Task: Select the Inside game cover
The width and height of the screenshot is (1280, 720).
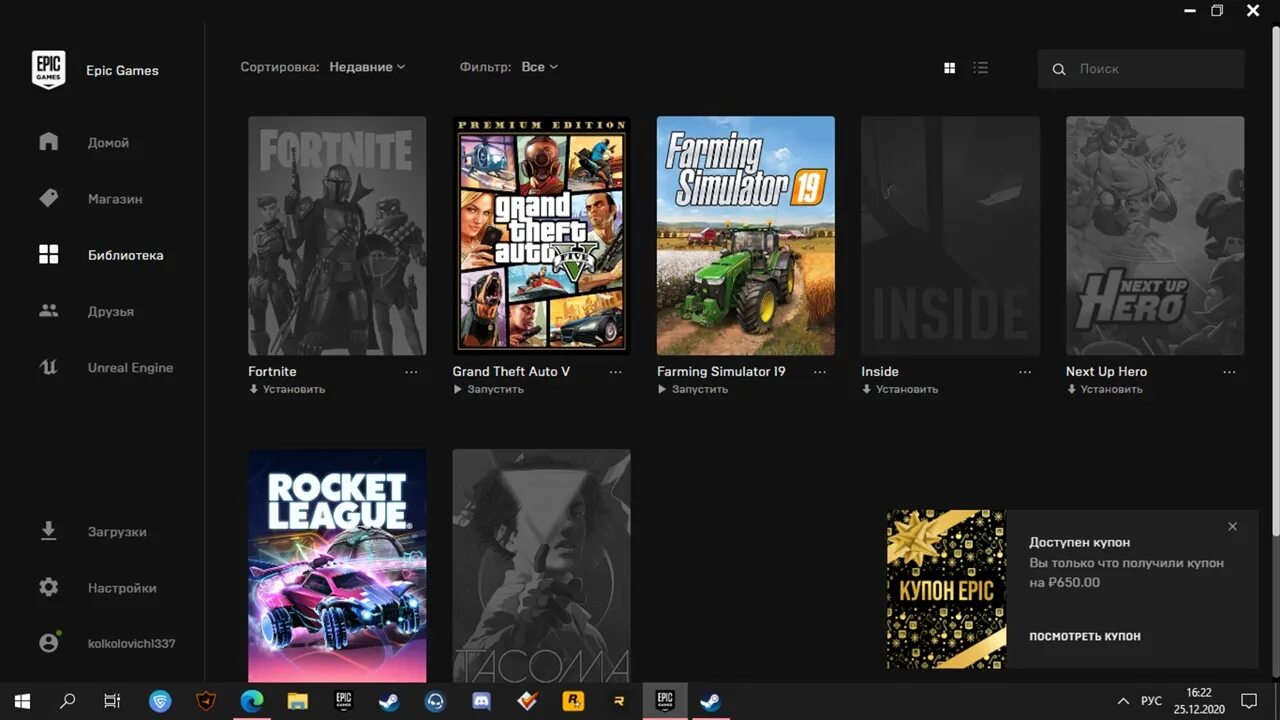Action: click(950, 235)
